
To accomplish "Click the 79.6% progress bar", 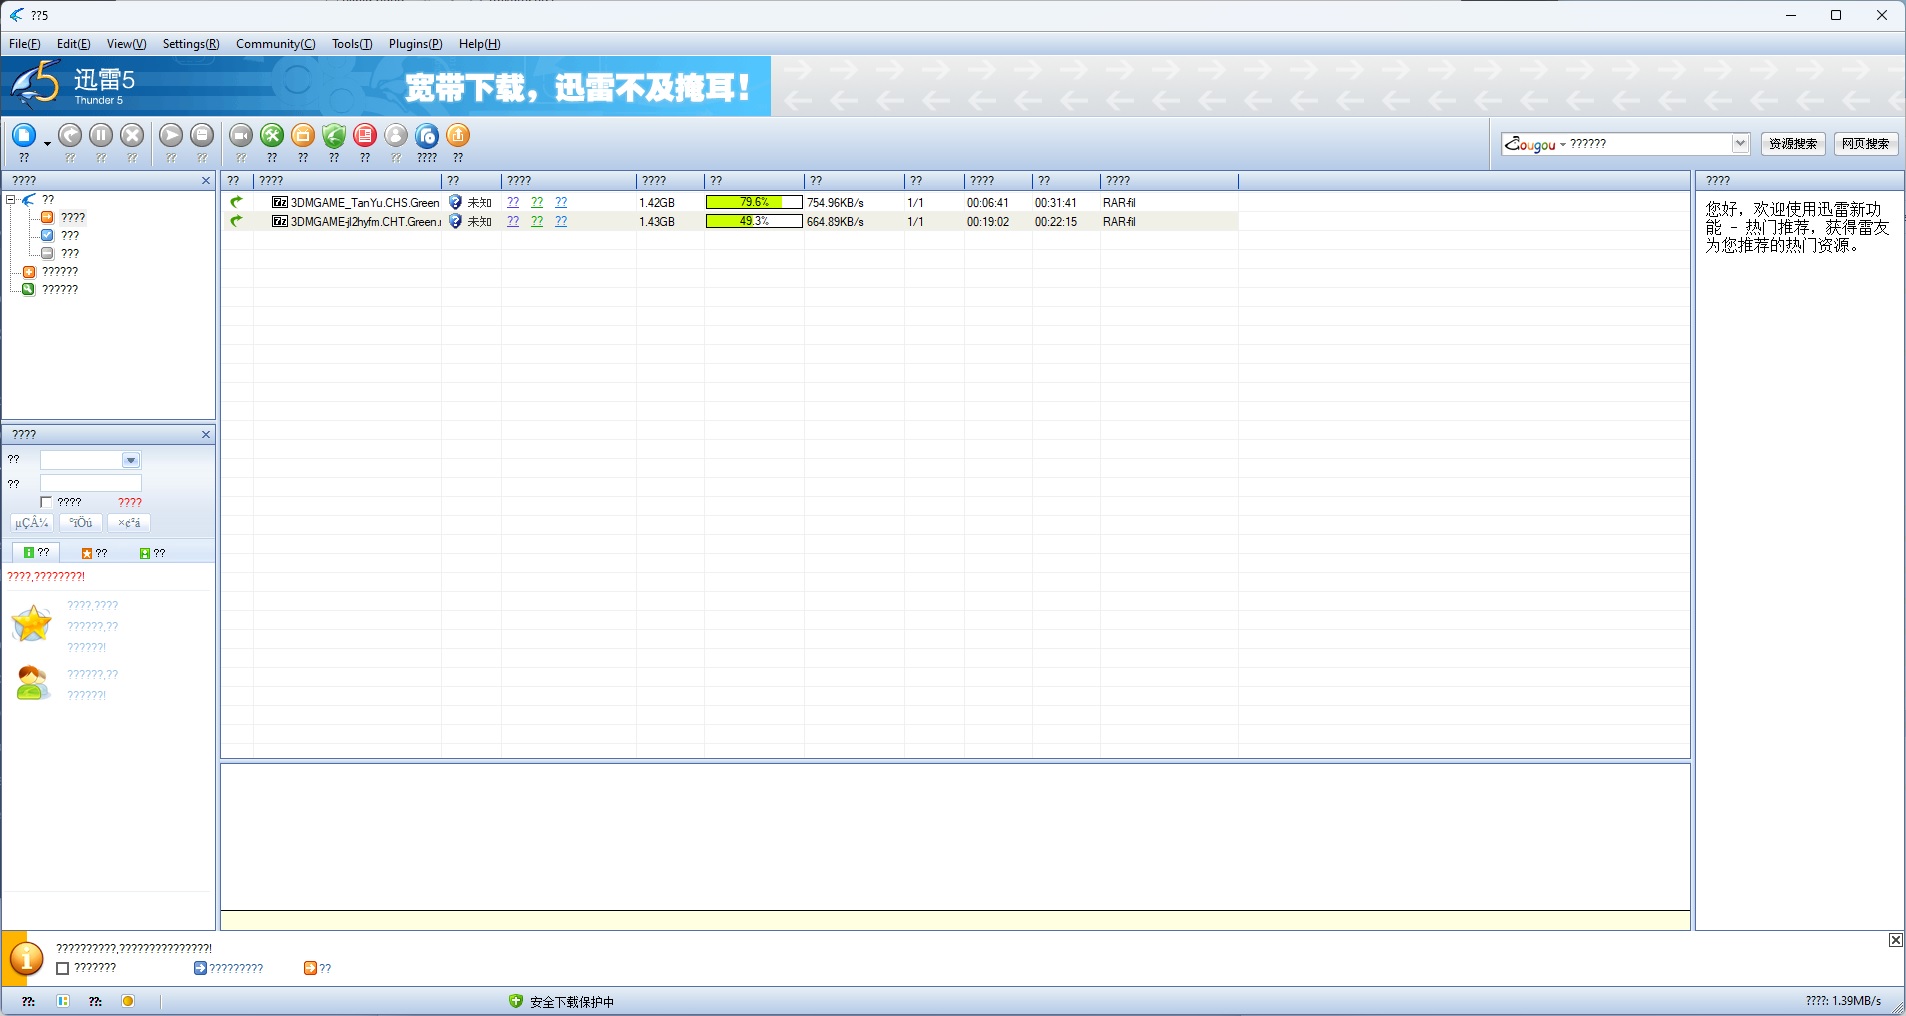I will click(x=754, y=202).
